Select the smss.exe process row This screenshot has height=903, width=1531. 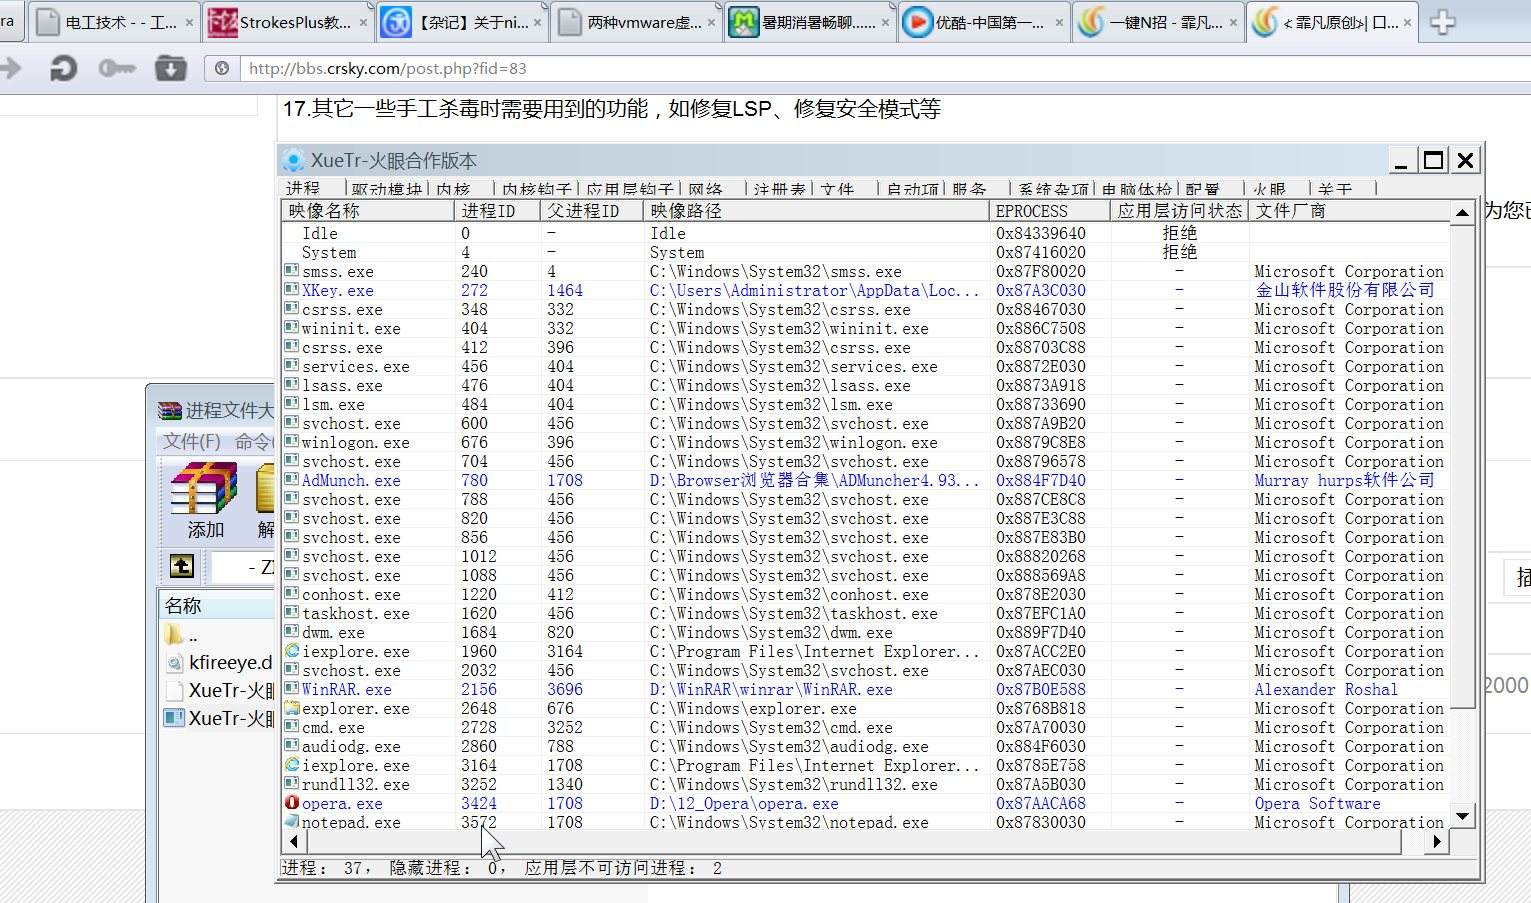[x=865, y=271]
